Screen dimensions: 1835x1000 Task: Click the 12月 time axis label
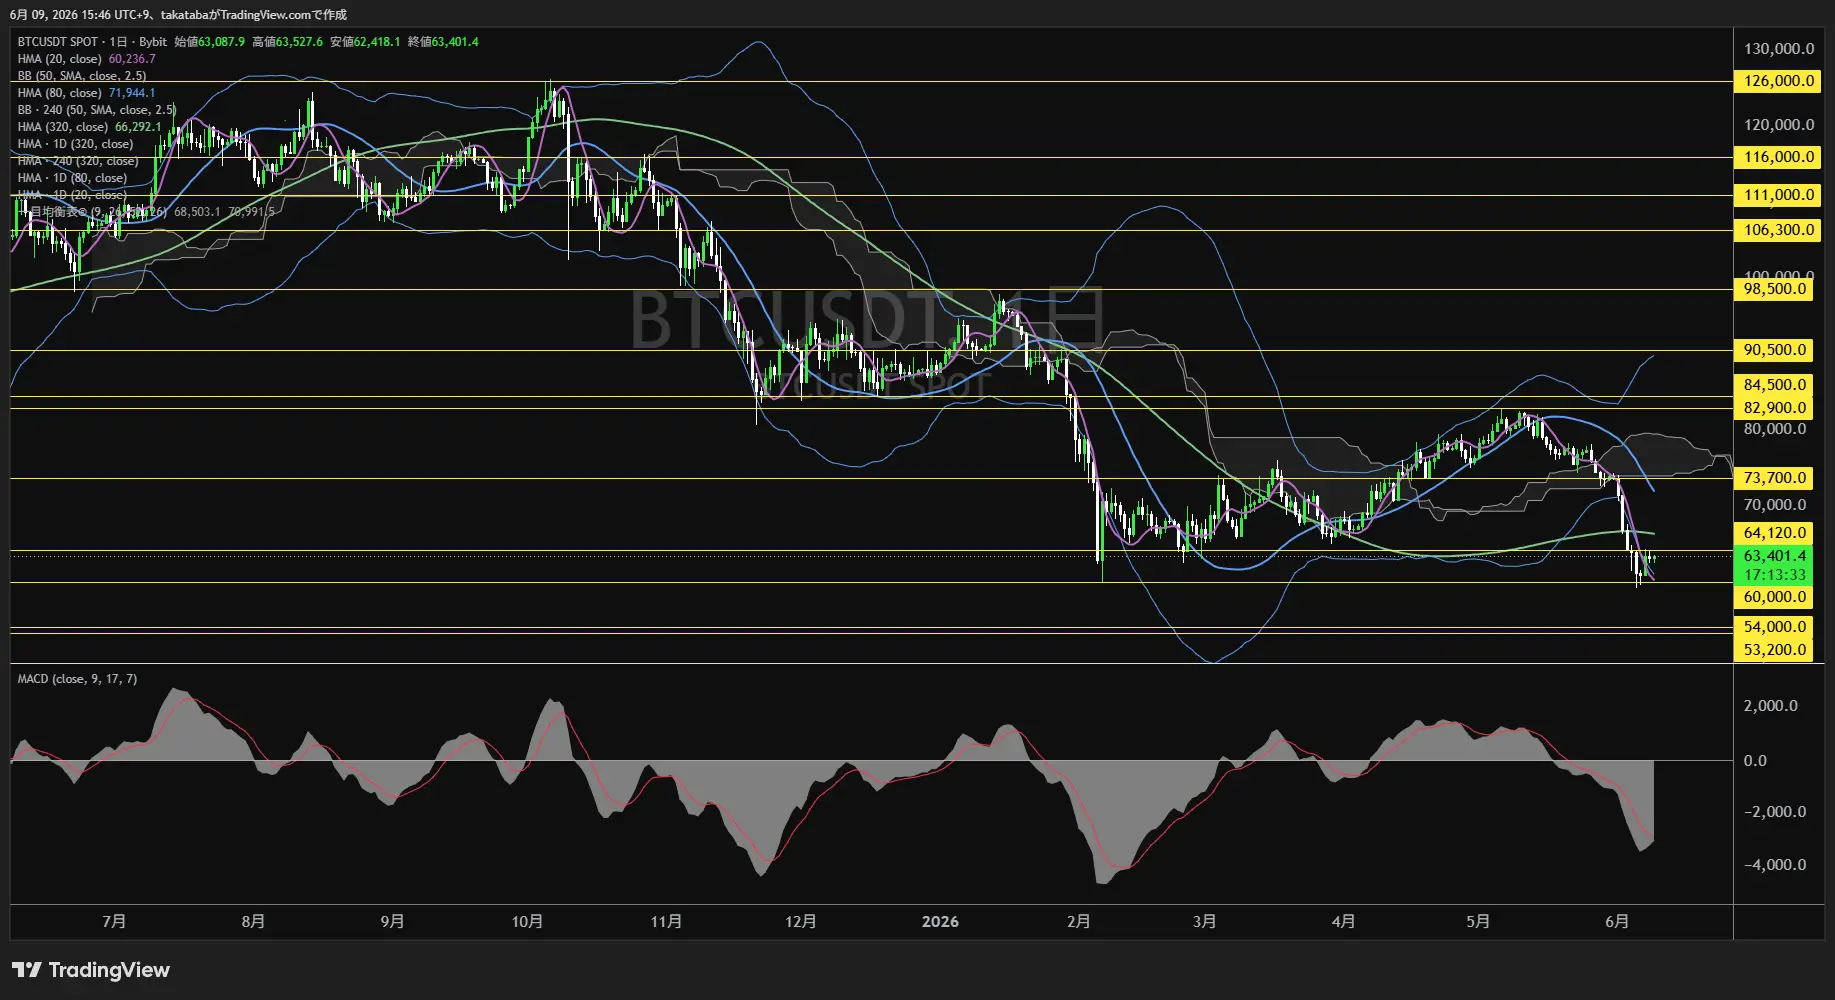coord(800,922)
